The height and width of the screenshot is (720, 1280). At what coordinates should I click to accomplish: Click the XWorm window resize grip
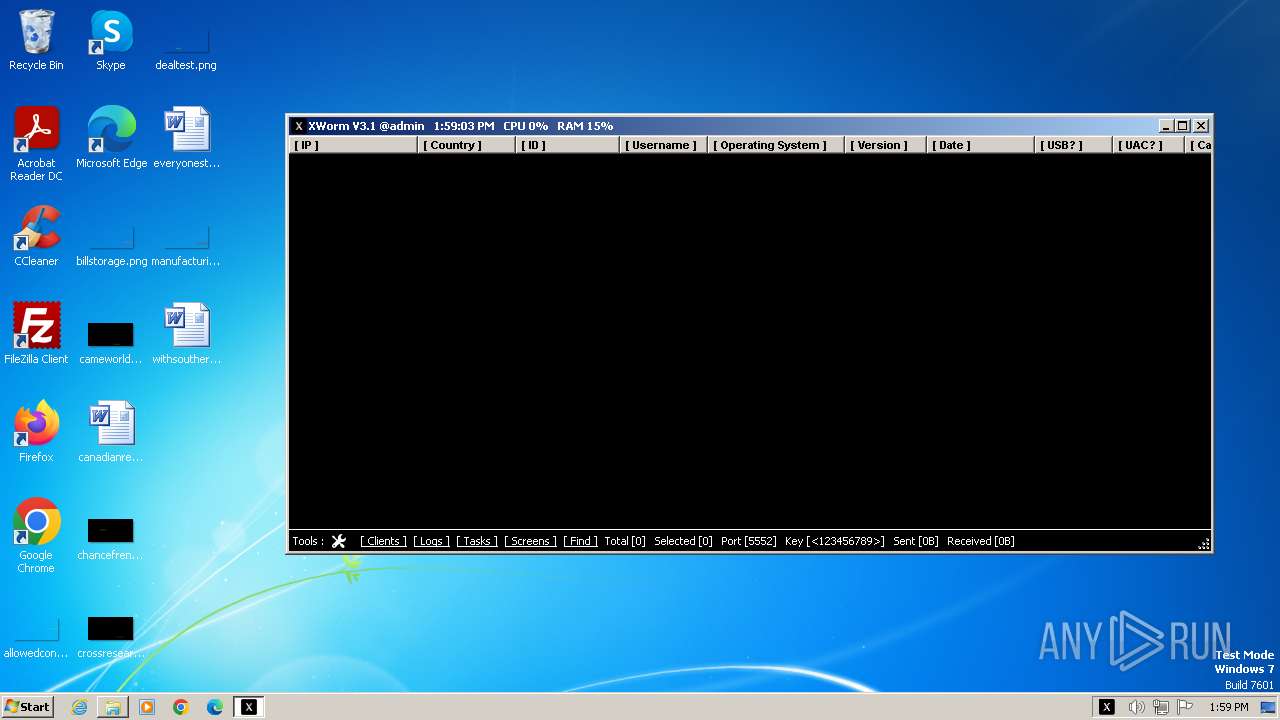(x=1204, y=544)
